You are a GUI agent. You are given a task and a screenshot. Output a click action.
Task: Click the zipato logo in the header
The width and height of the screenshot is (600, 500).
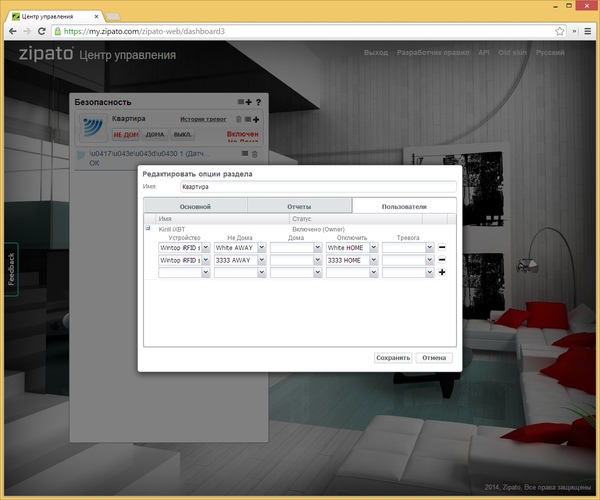(x=46, y=54)
